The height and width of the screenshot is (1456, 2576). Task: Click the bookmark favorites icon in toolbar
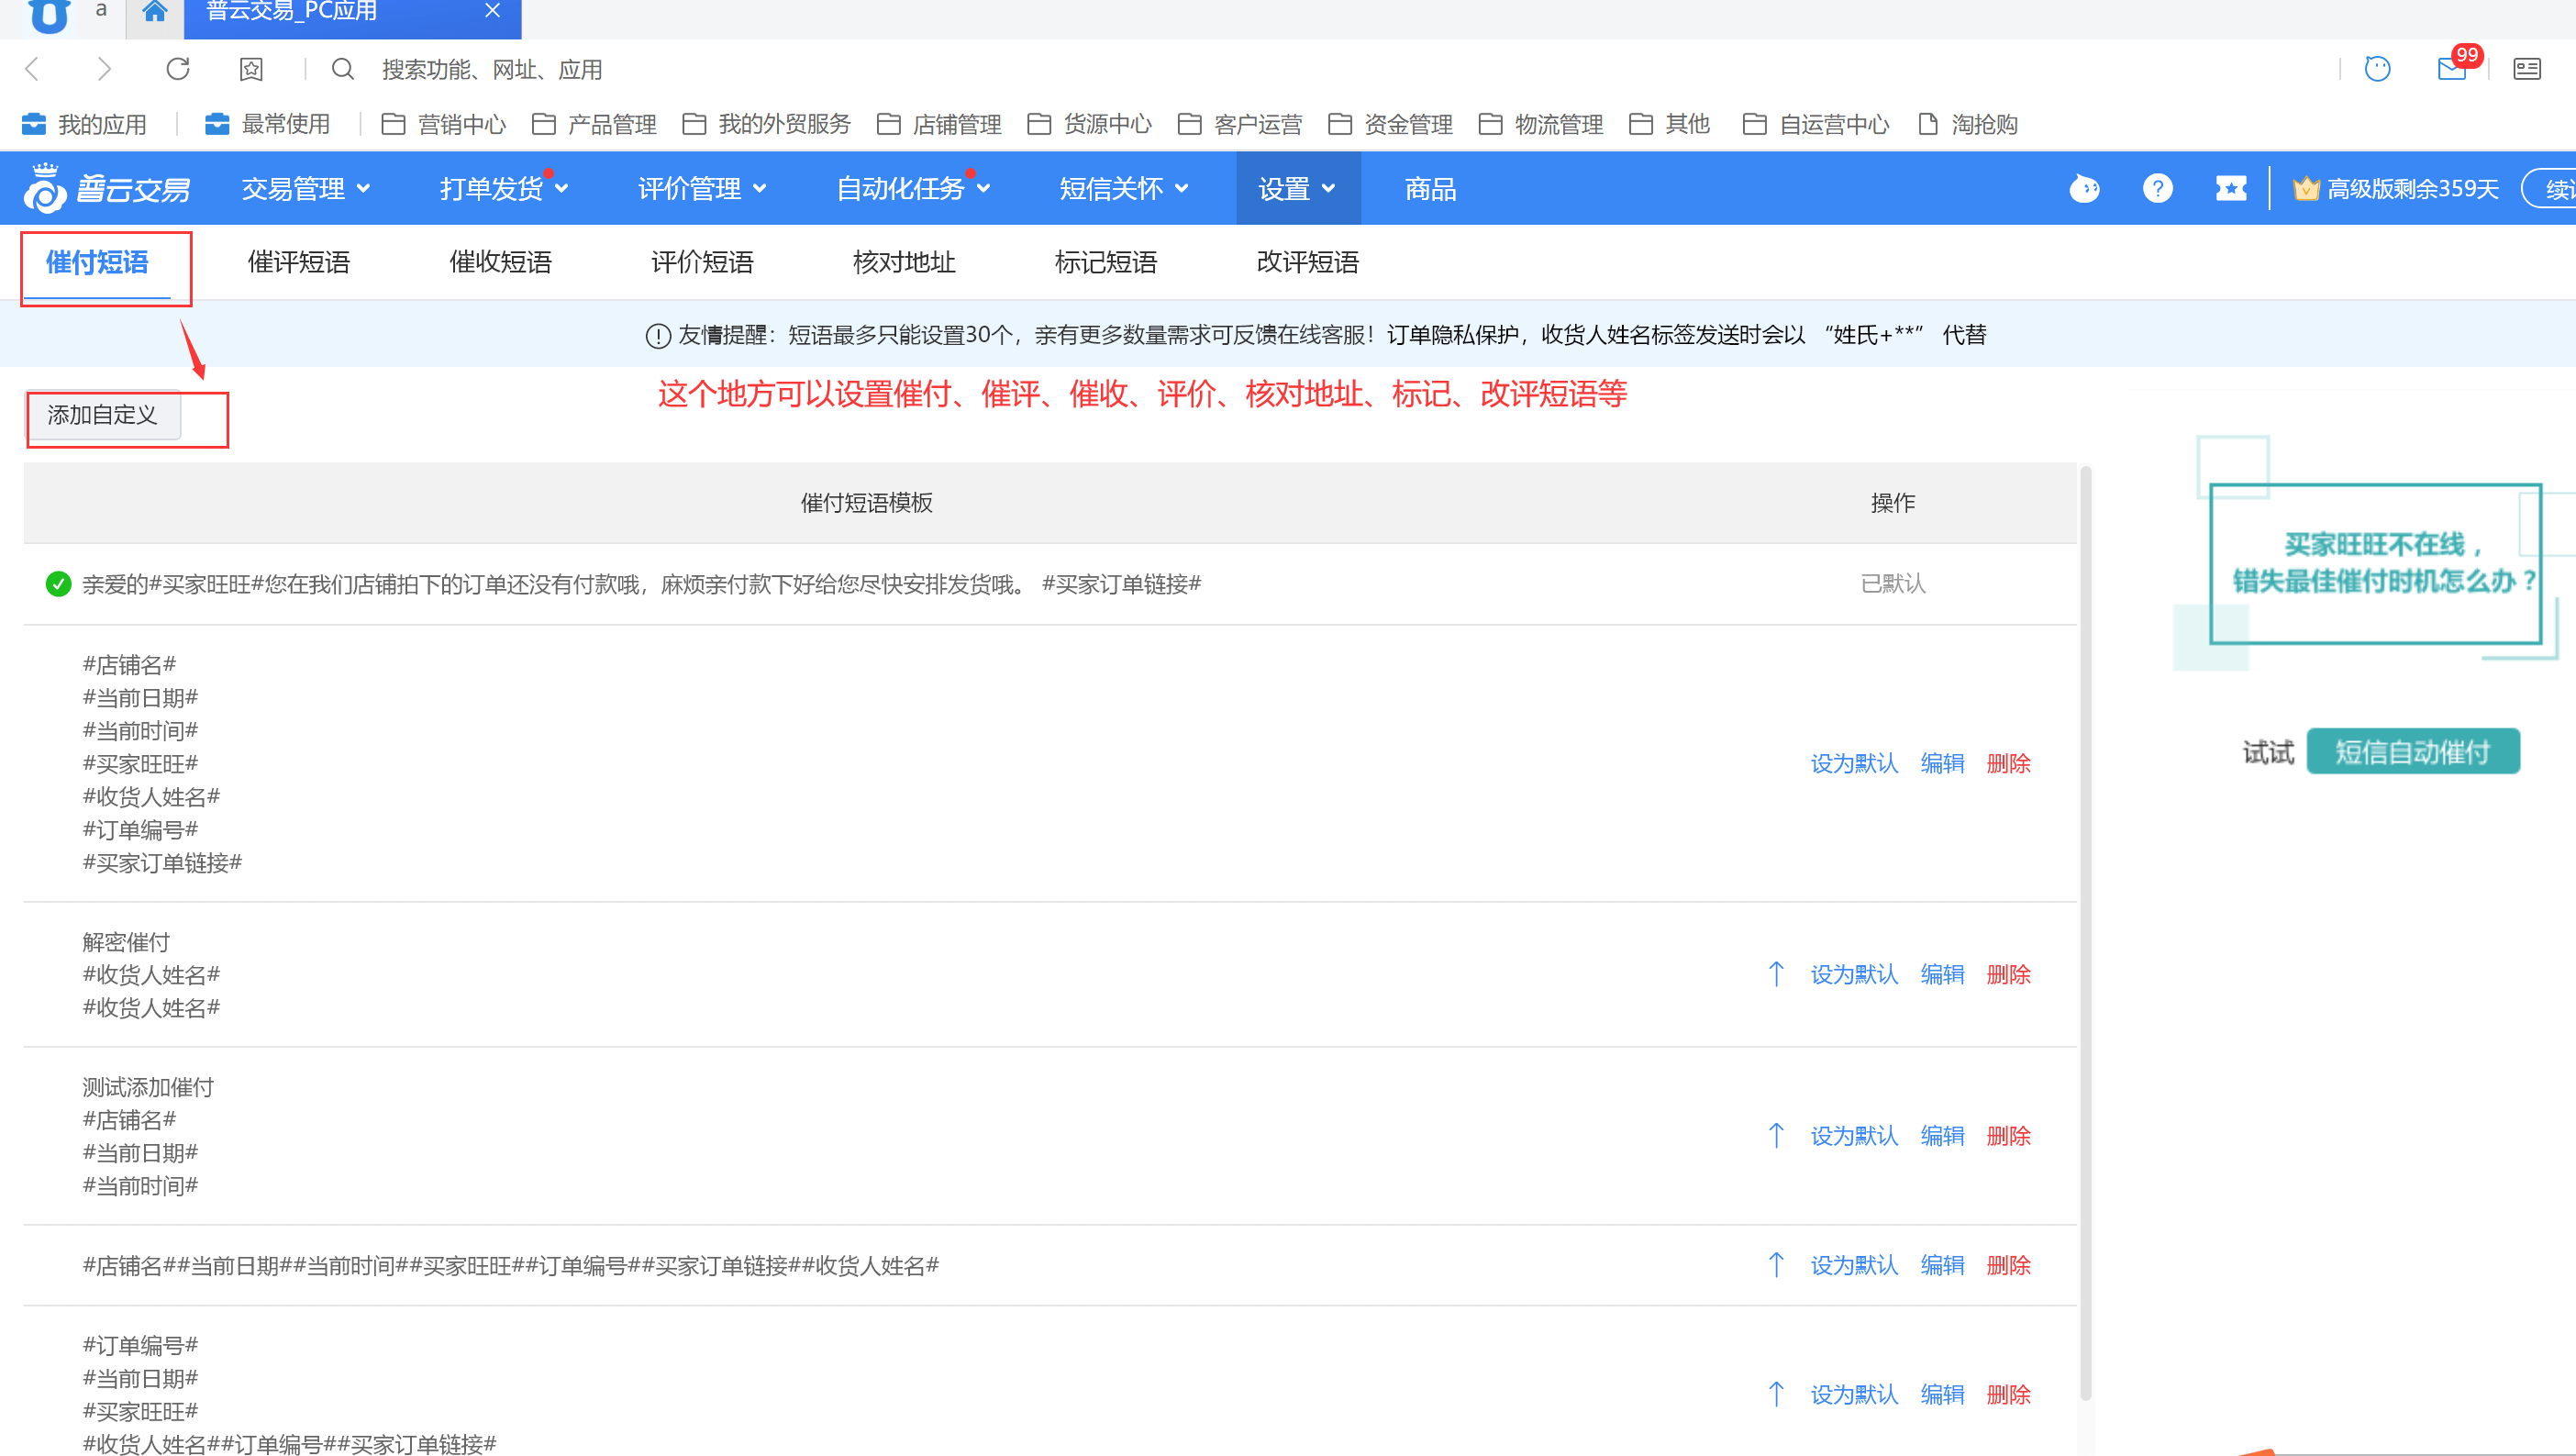pyautogui.click(x=251, y=69)
